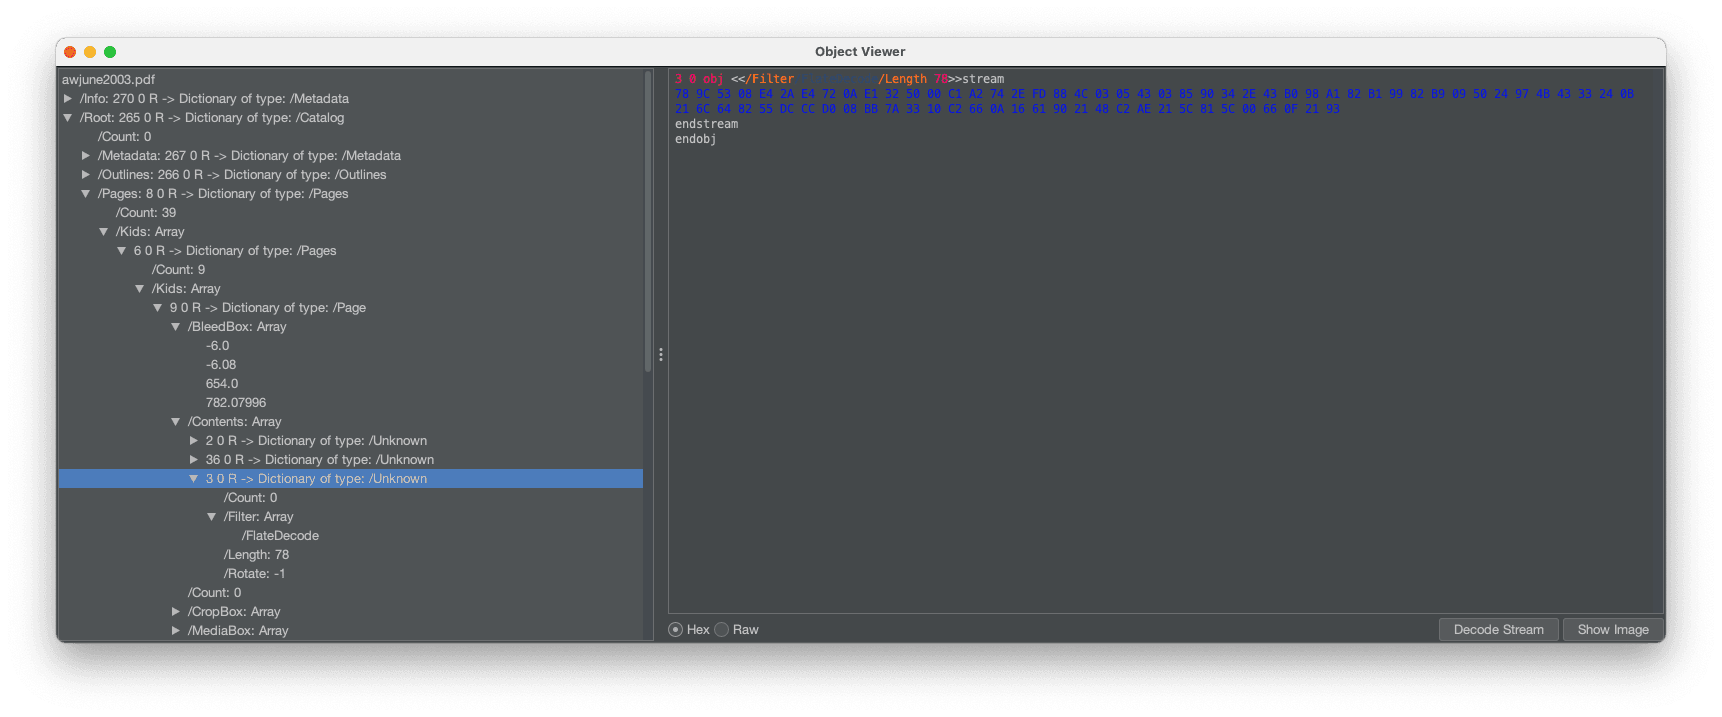Collapse the /Pages: 8 0 R node

(x=86, y=194)
